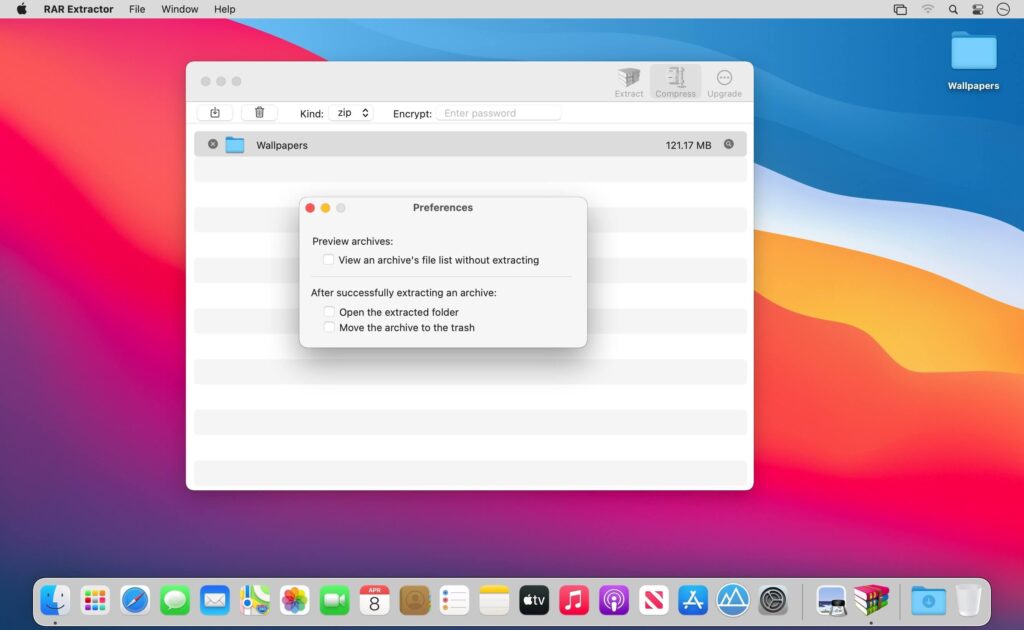Click the Enter password field
This screenshot has width=1024, height=630.
498,112
